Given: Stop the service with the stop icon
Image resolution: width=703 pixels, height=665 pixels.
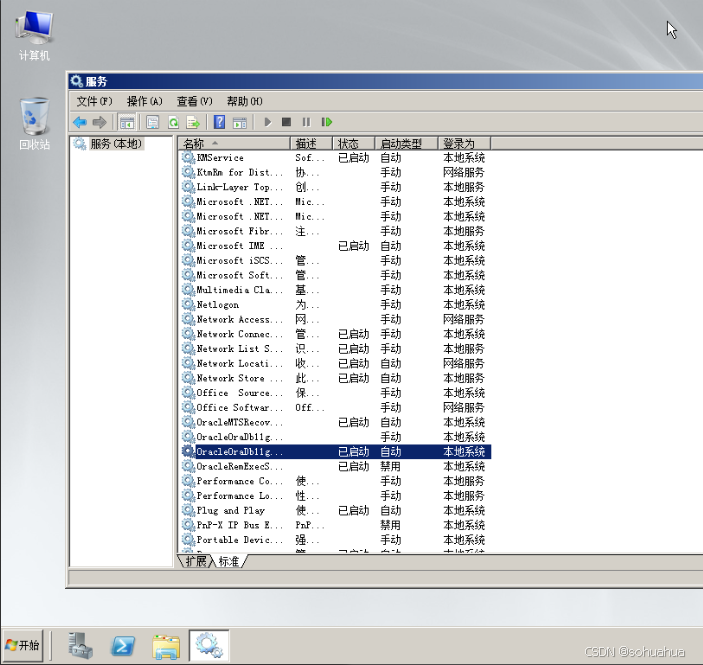Looking at the screenshot, I should tap(286, 122).
